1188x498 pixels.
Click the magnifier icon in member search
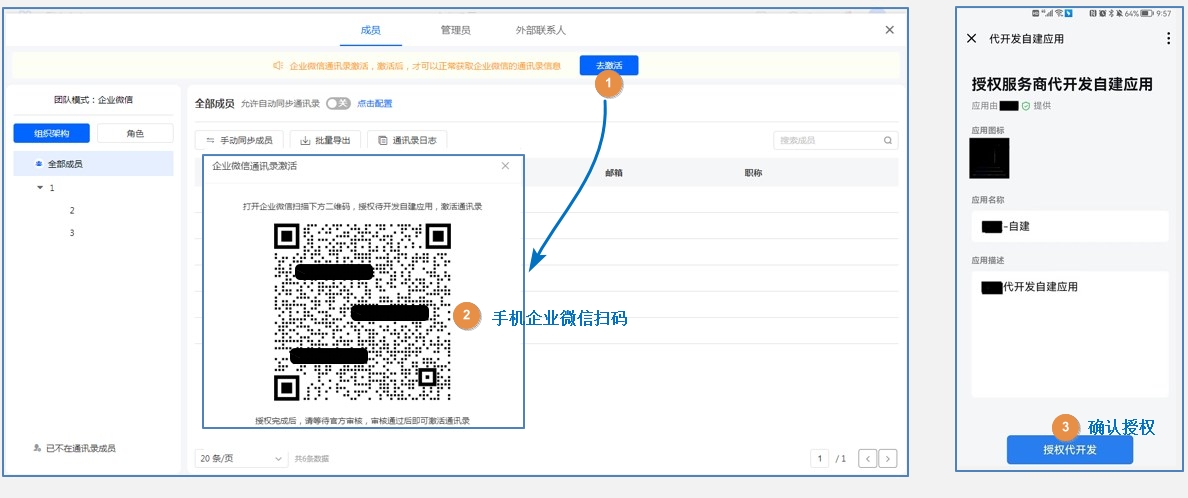click(x=887, y=141)
